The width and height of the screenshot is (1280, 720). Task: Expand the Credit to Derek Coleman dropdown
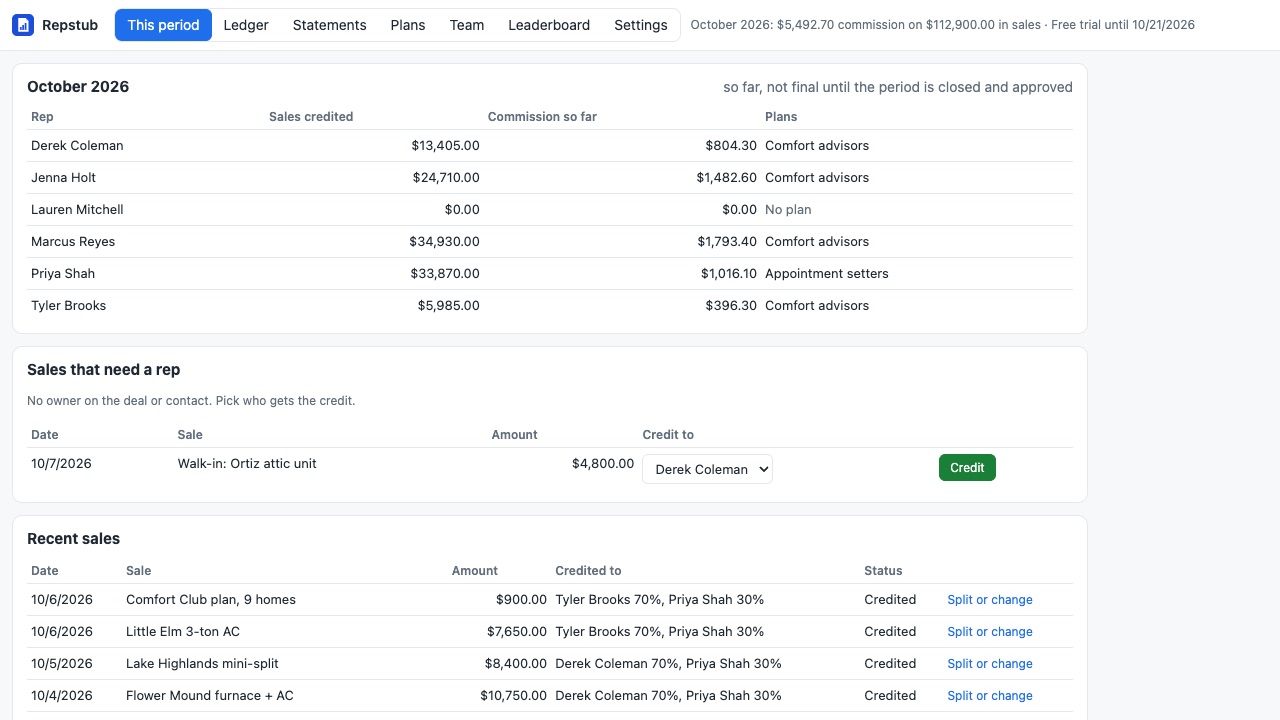tap(707, 469)
